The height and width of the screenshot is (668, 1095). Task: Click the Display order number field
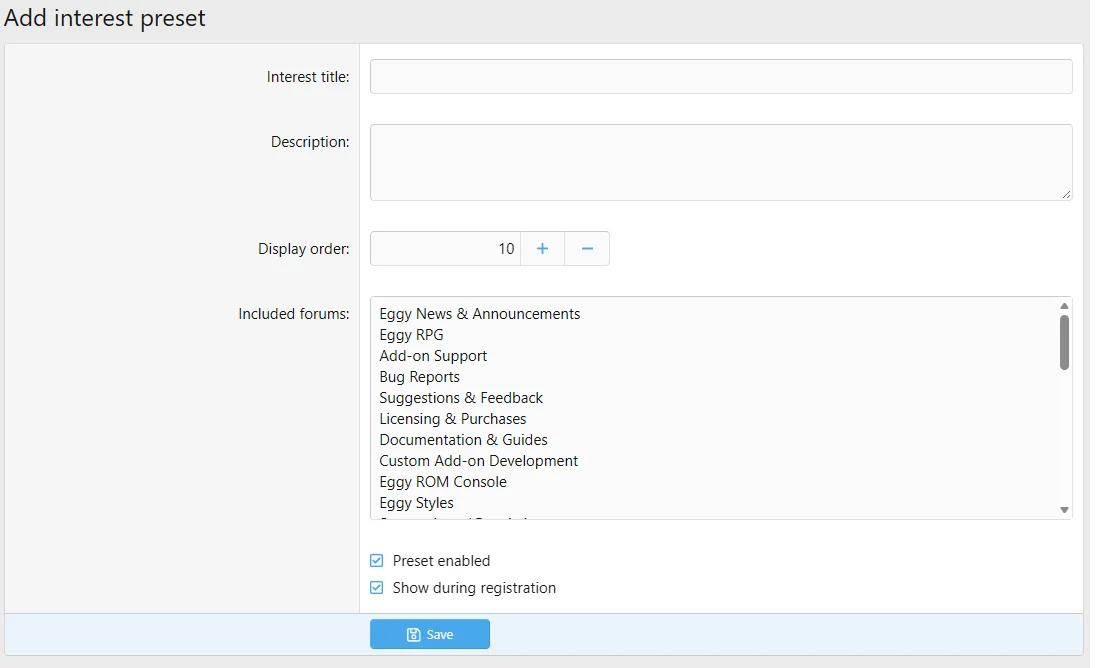tap(446, 248)
